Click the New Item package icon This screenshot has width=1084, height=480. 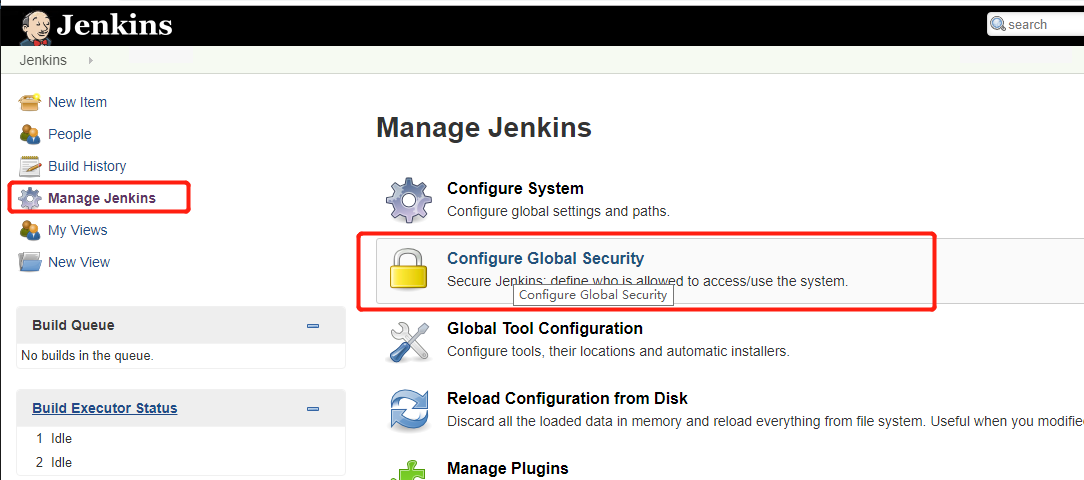click(x=30, y=102)
